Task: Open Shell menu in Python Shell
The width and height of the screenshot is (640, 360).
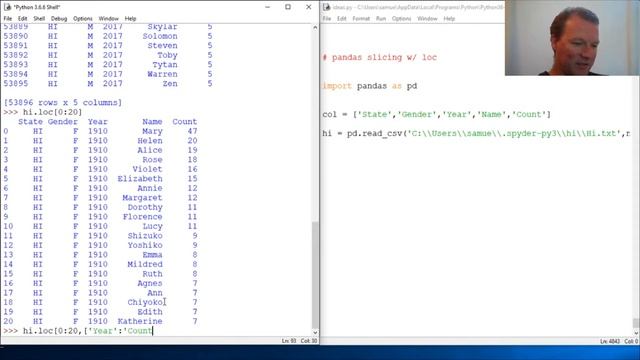Action: click(x=39, y=19)
